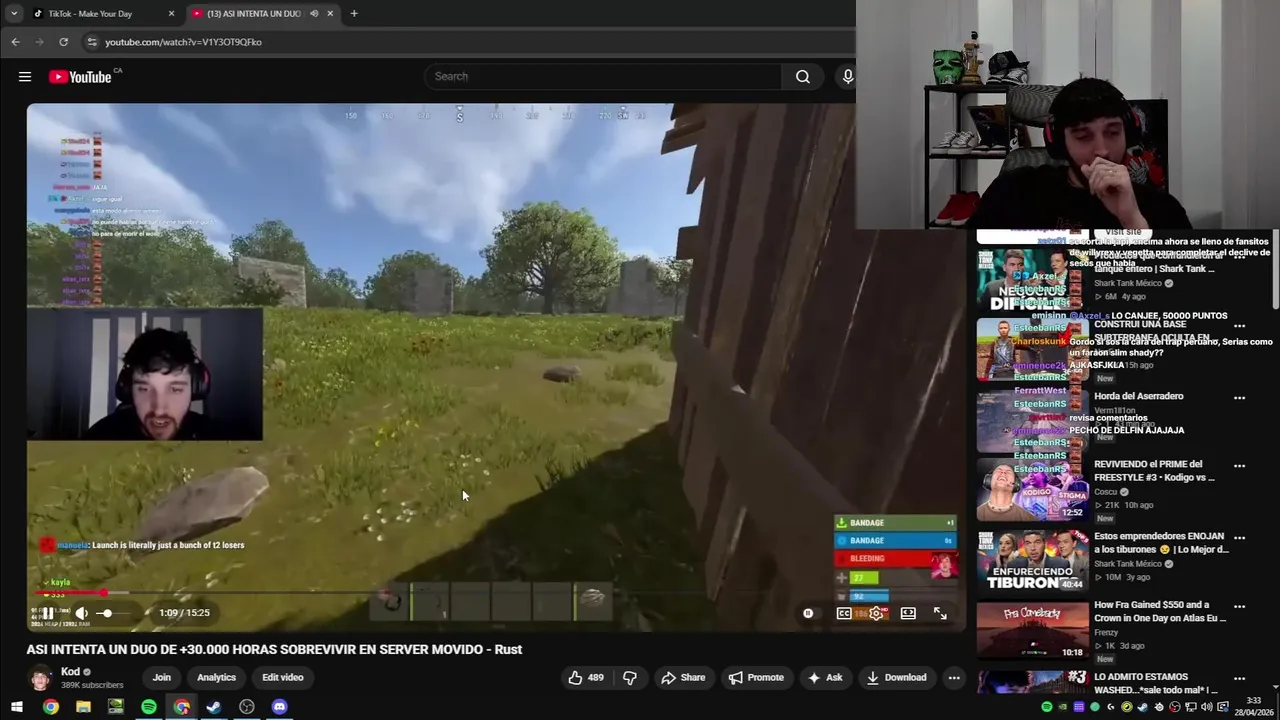This screenshot has height=720, width=1280.
Task: Focus the YouTube Search field
Action: [603, 77]
